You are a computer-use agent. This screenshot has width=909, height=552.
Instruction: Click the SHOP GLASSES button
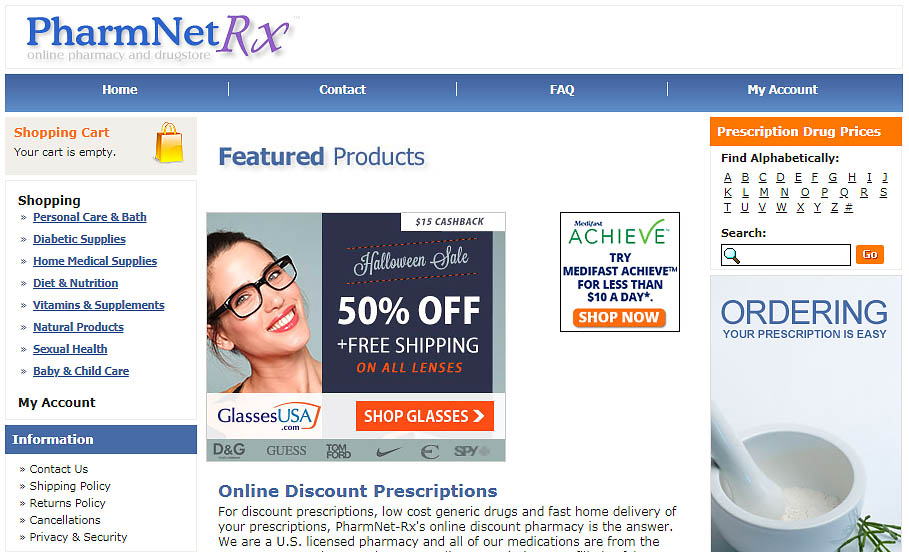click(x=425, y=416)
